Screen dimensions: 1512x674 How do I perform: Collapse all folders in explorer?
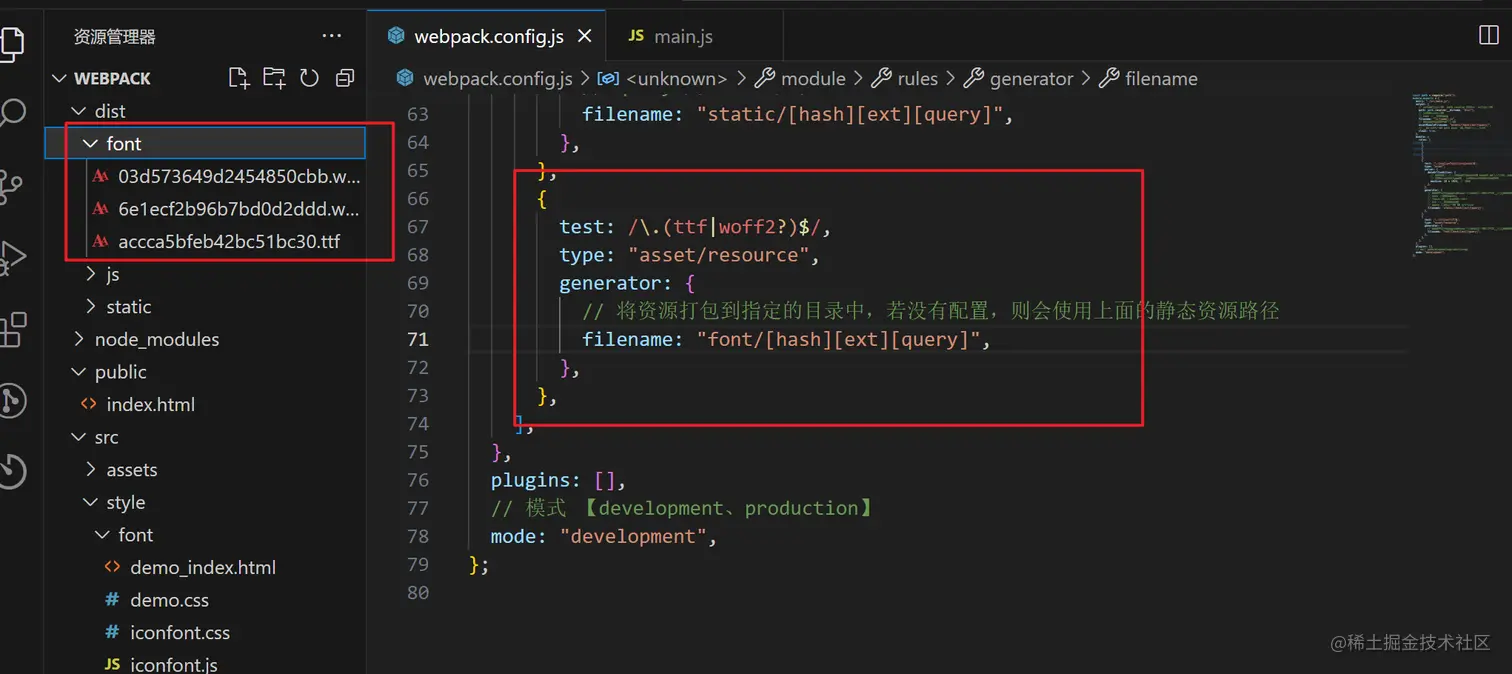click(x=345, y=78)
